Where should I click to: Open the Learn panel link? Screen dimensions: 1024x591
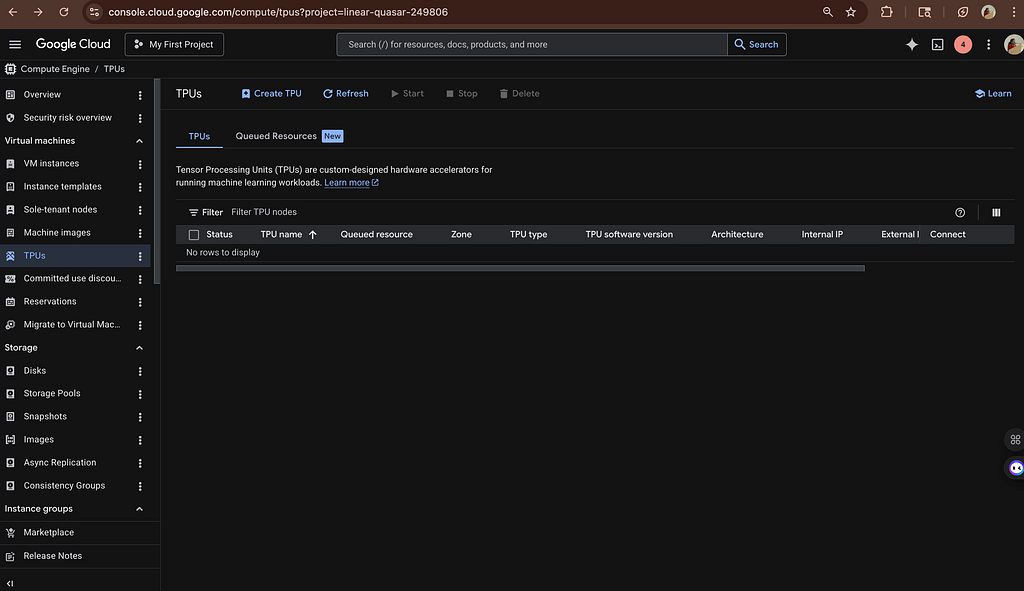point(993,93)
